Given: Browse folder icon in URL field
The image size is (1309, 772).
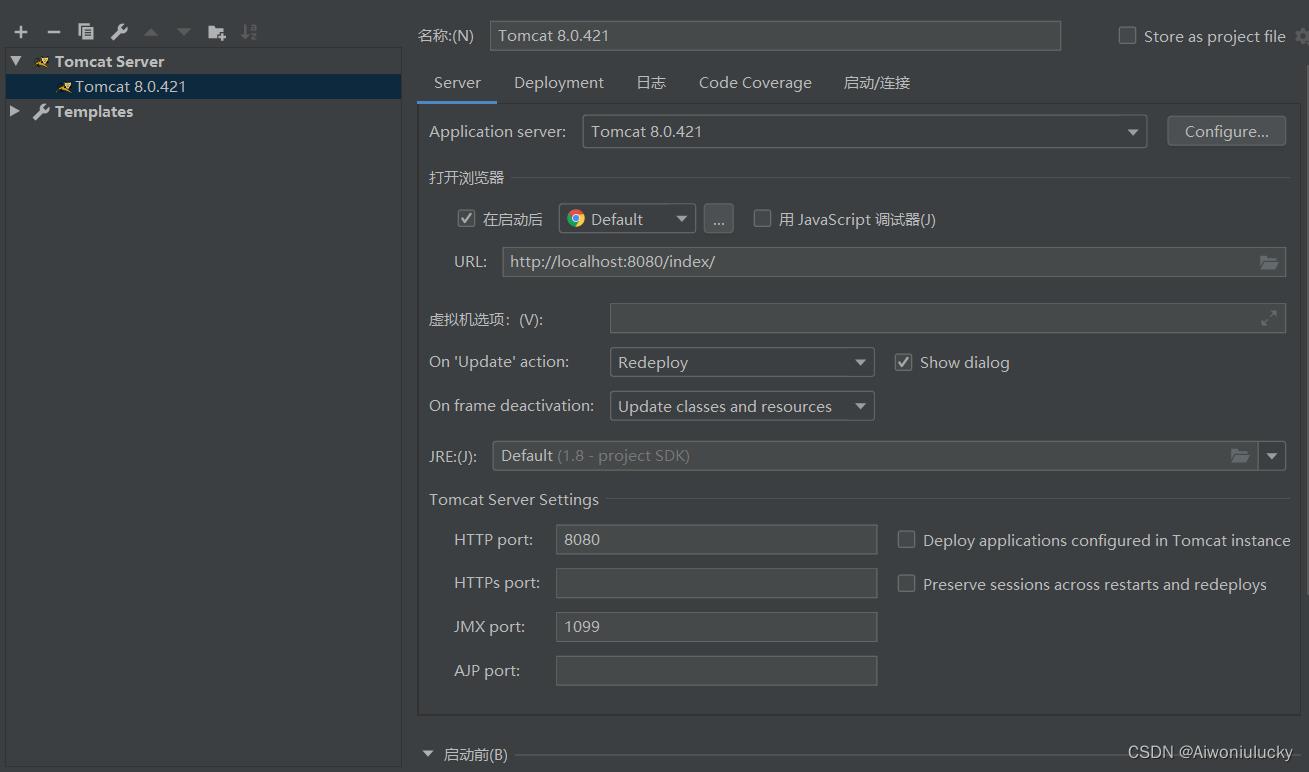Looking at the screenshot, I should coord(1268,262).
